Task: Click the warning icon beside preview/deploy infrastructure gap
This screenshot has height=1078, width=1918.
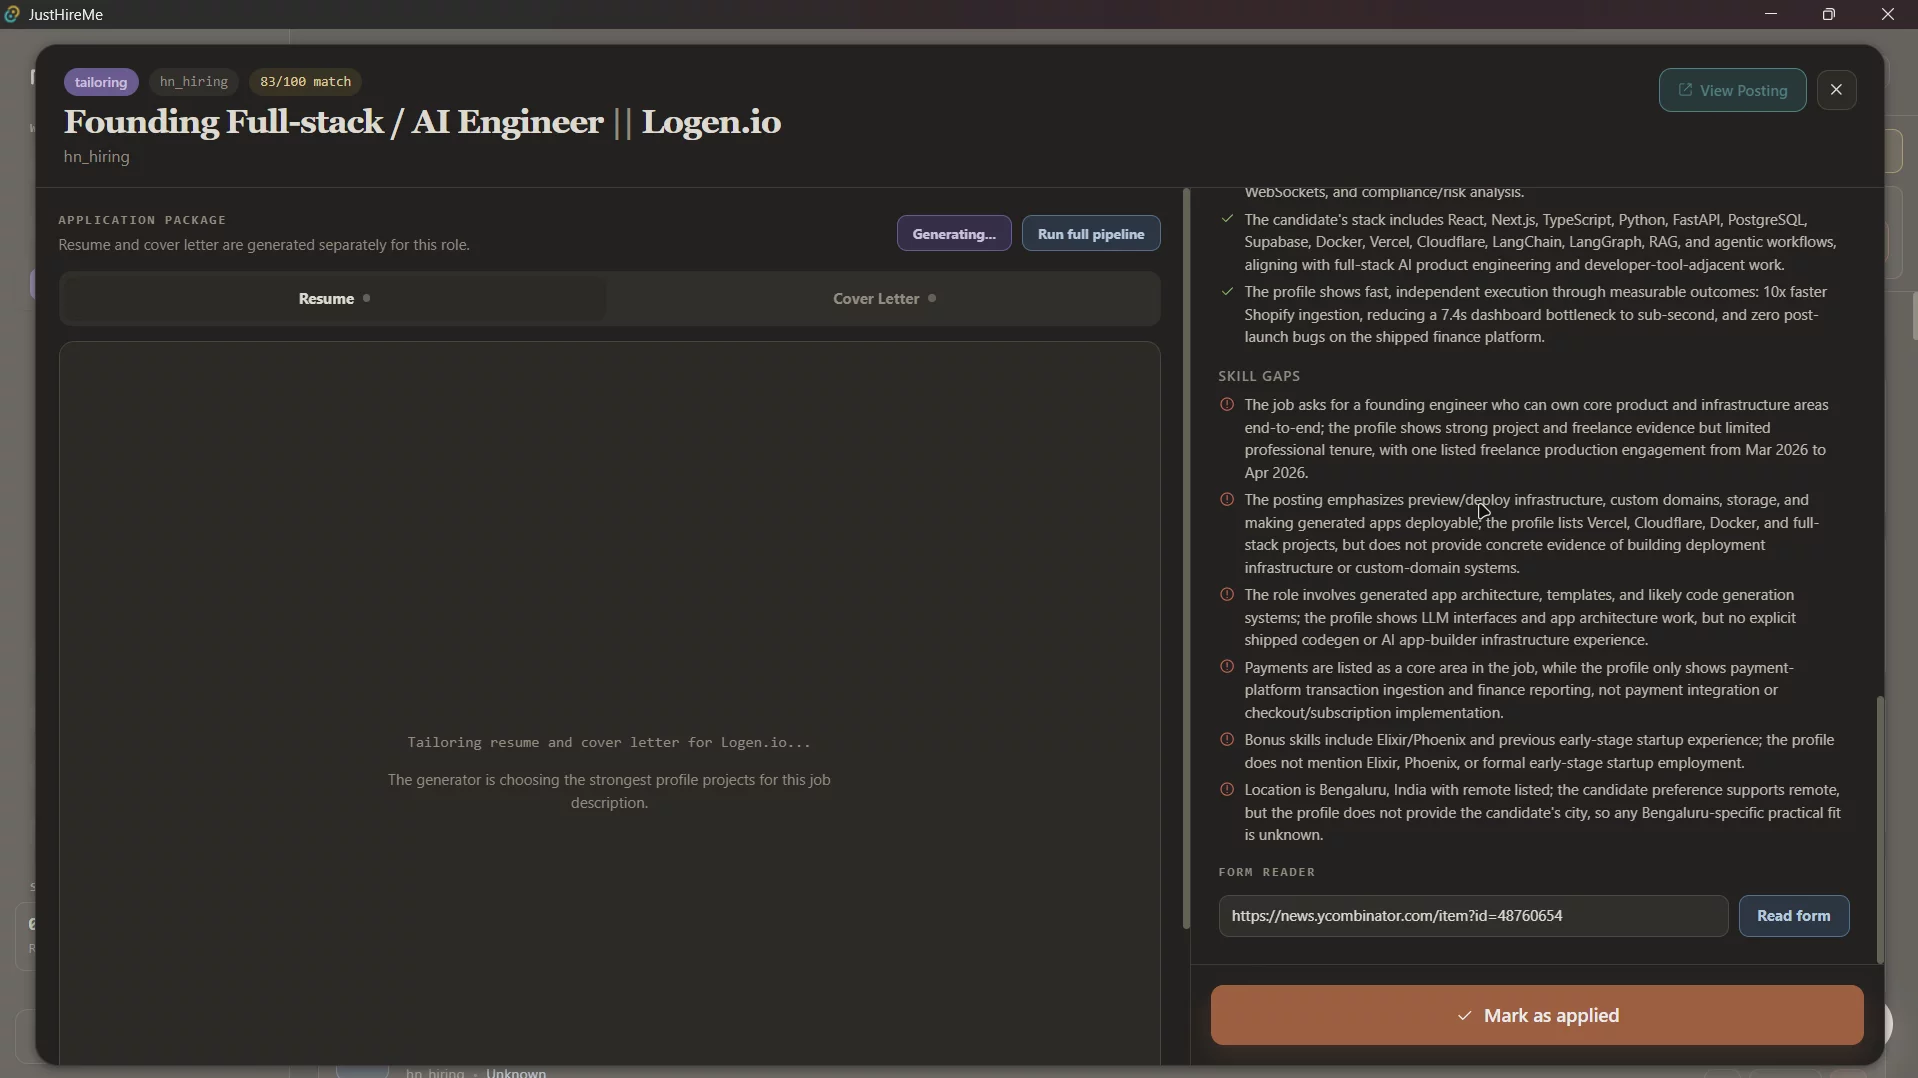Action: click(1227, 500)
